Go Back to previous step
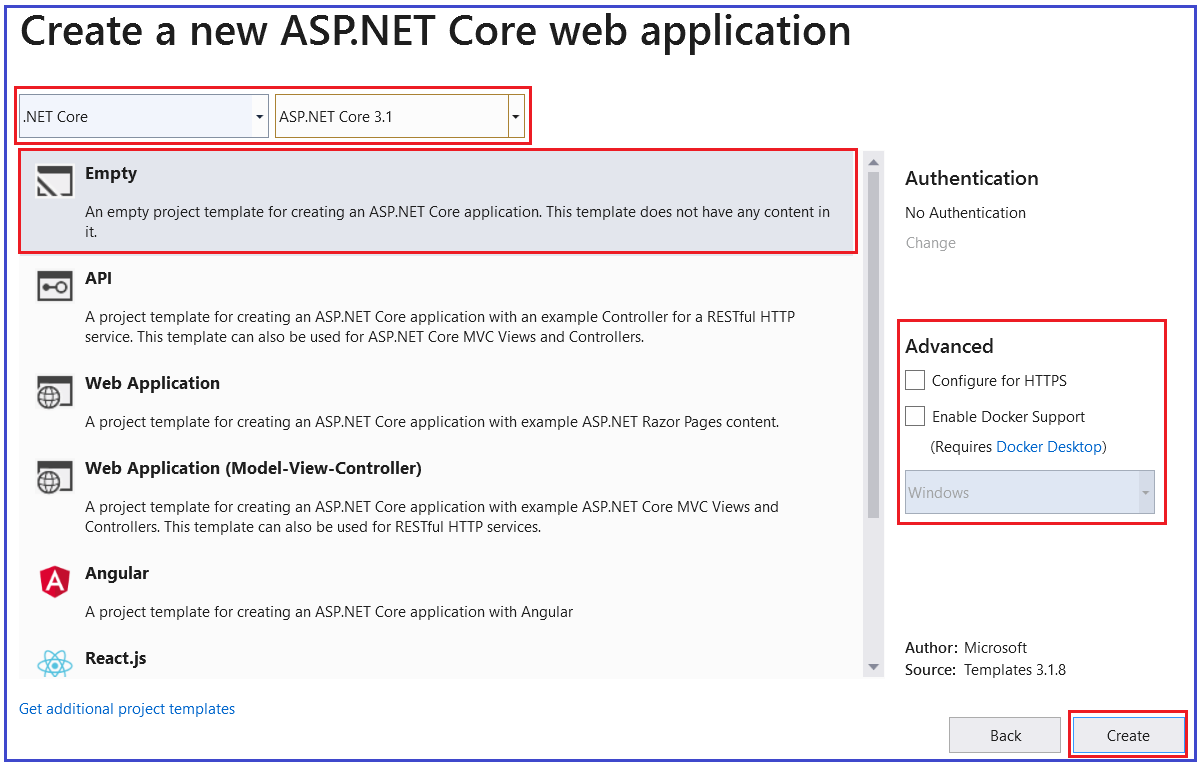This screenshot has height=766, width=1200. [1005, 735]
